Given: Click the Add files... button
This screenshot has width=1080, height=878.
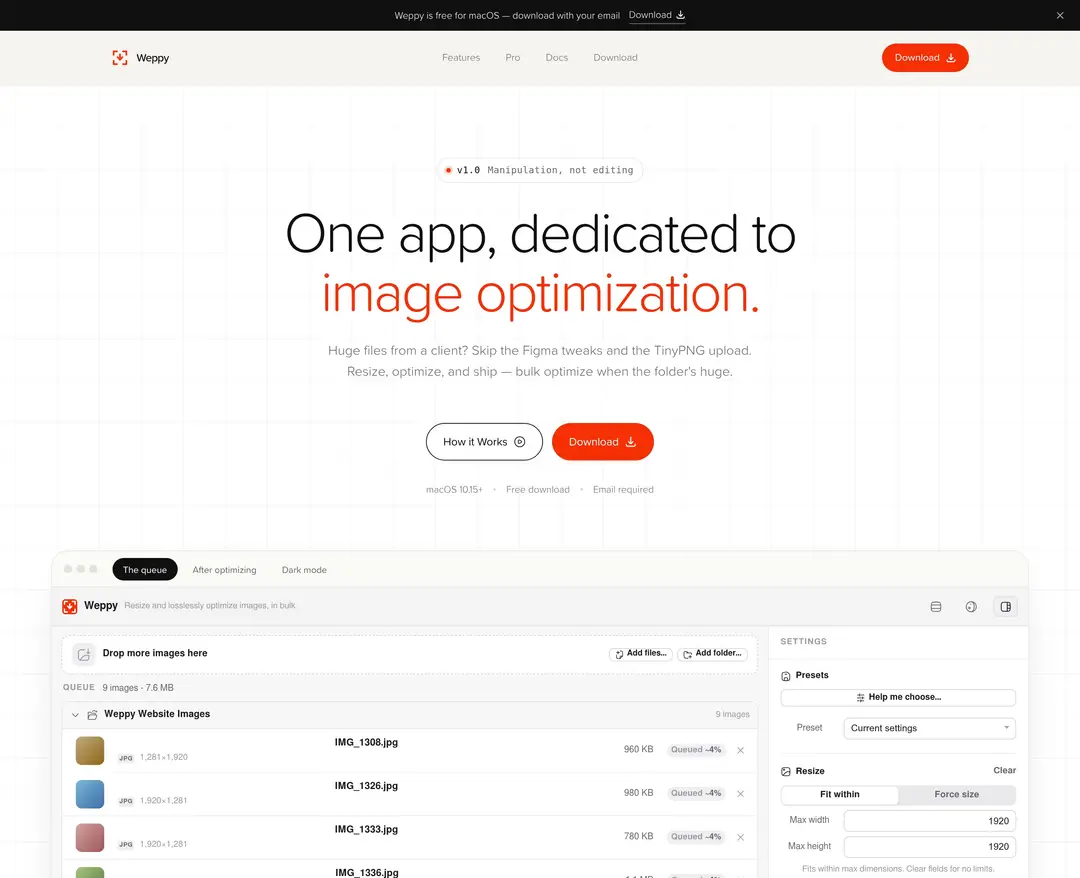Looking at the screenshot, I should (x=641, y=654).
